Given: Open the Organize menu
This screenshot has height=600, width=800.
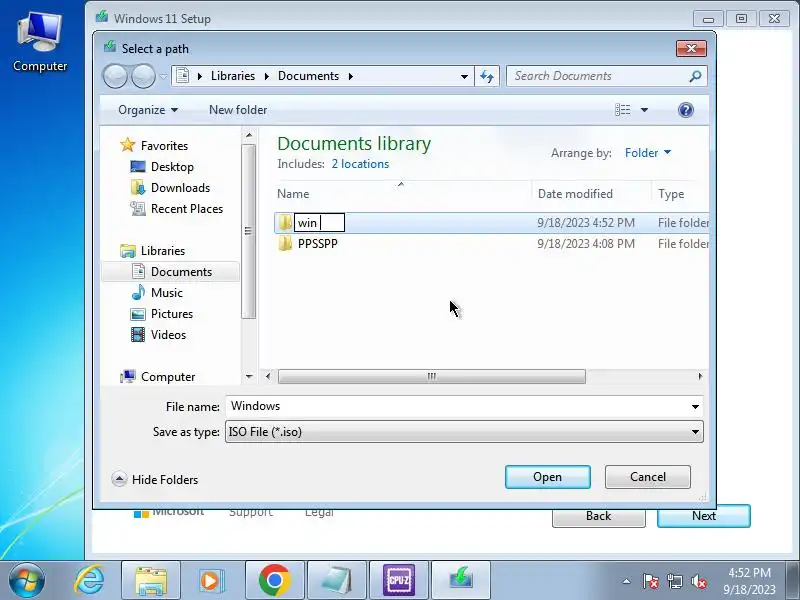Looking at the screenshot, I should click(147, 110).
